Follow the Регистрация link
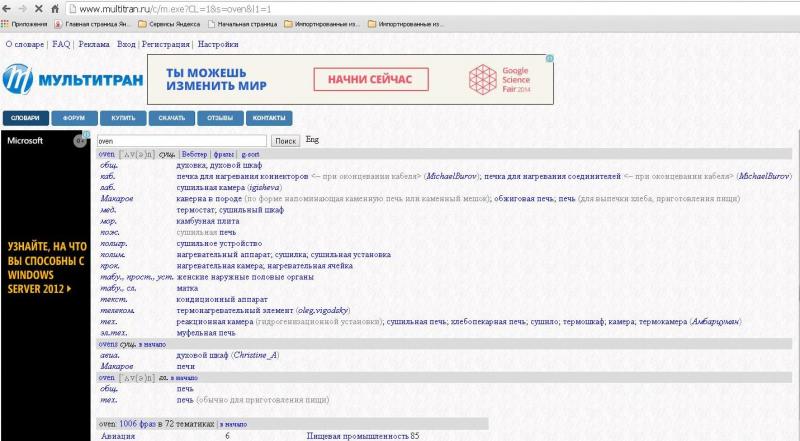Image resolution: width=800 pixels, height=441 pixels. tap(166, 45)
